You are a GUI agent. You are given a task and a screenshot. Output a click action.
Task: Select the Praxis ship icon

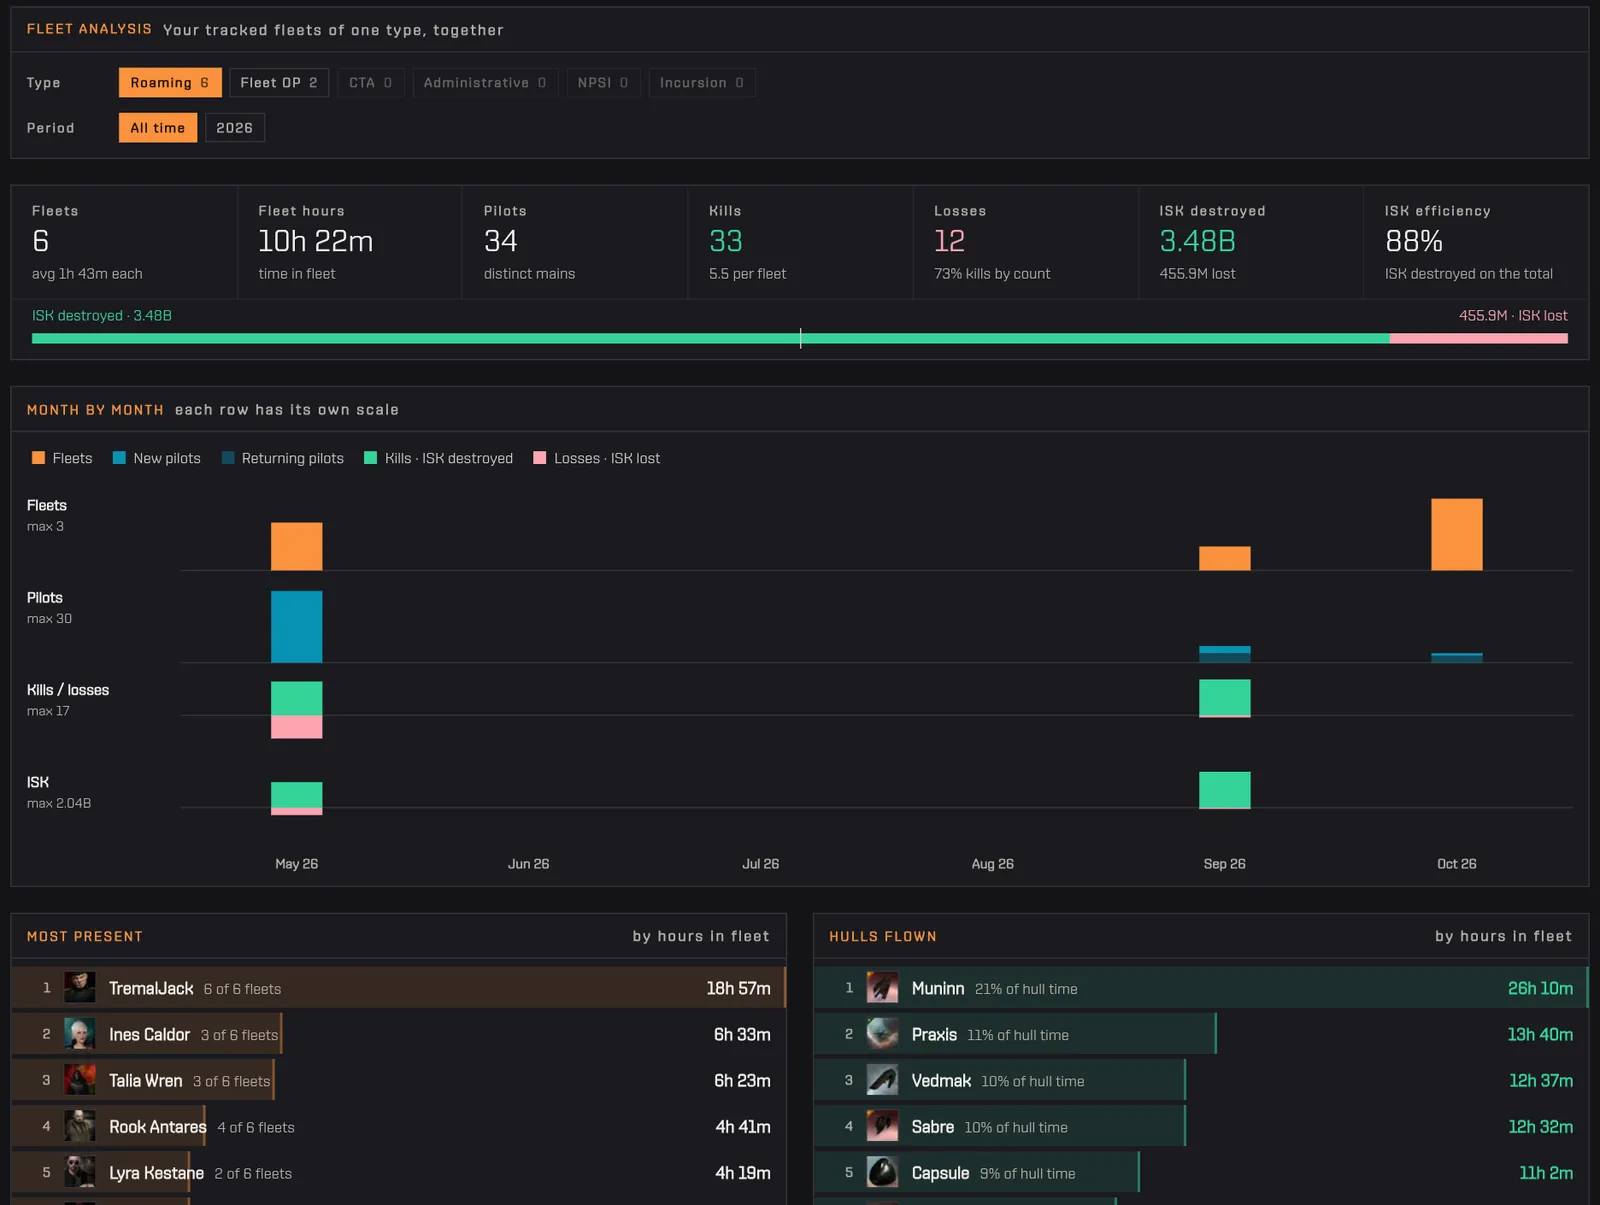[882, 1034]
